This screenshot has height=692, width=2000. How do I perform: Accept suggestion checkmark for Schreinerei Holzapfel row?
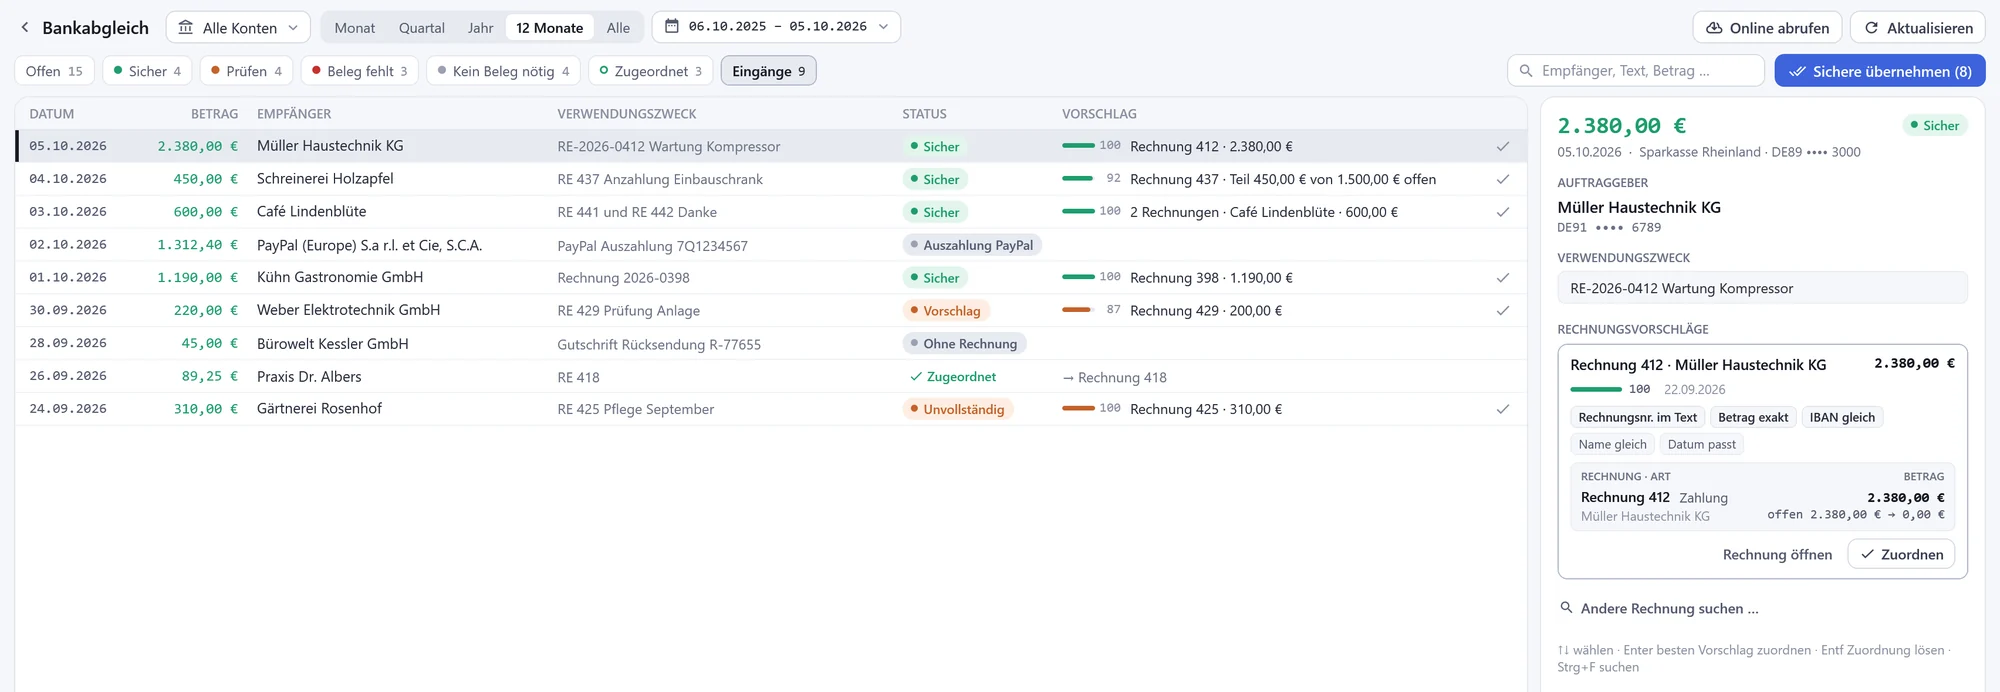(1502, 179)
